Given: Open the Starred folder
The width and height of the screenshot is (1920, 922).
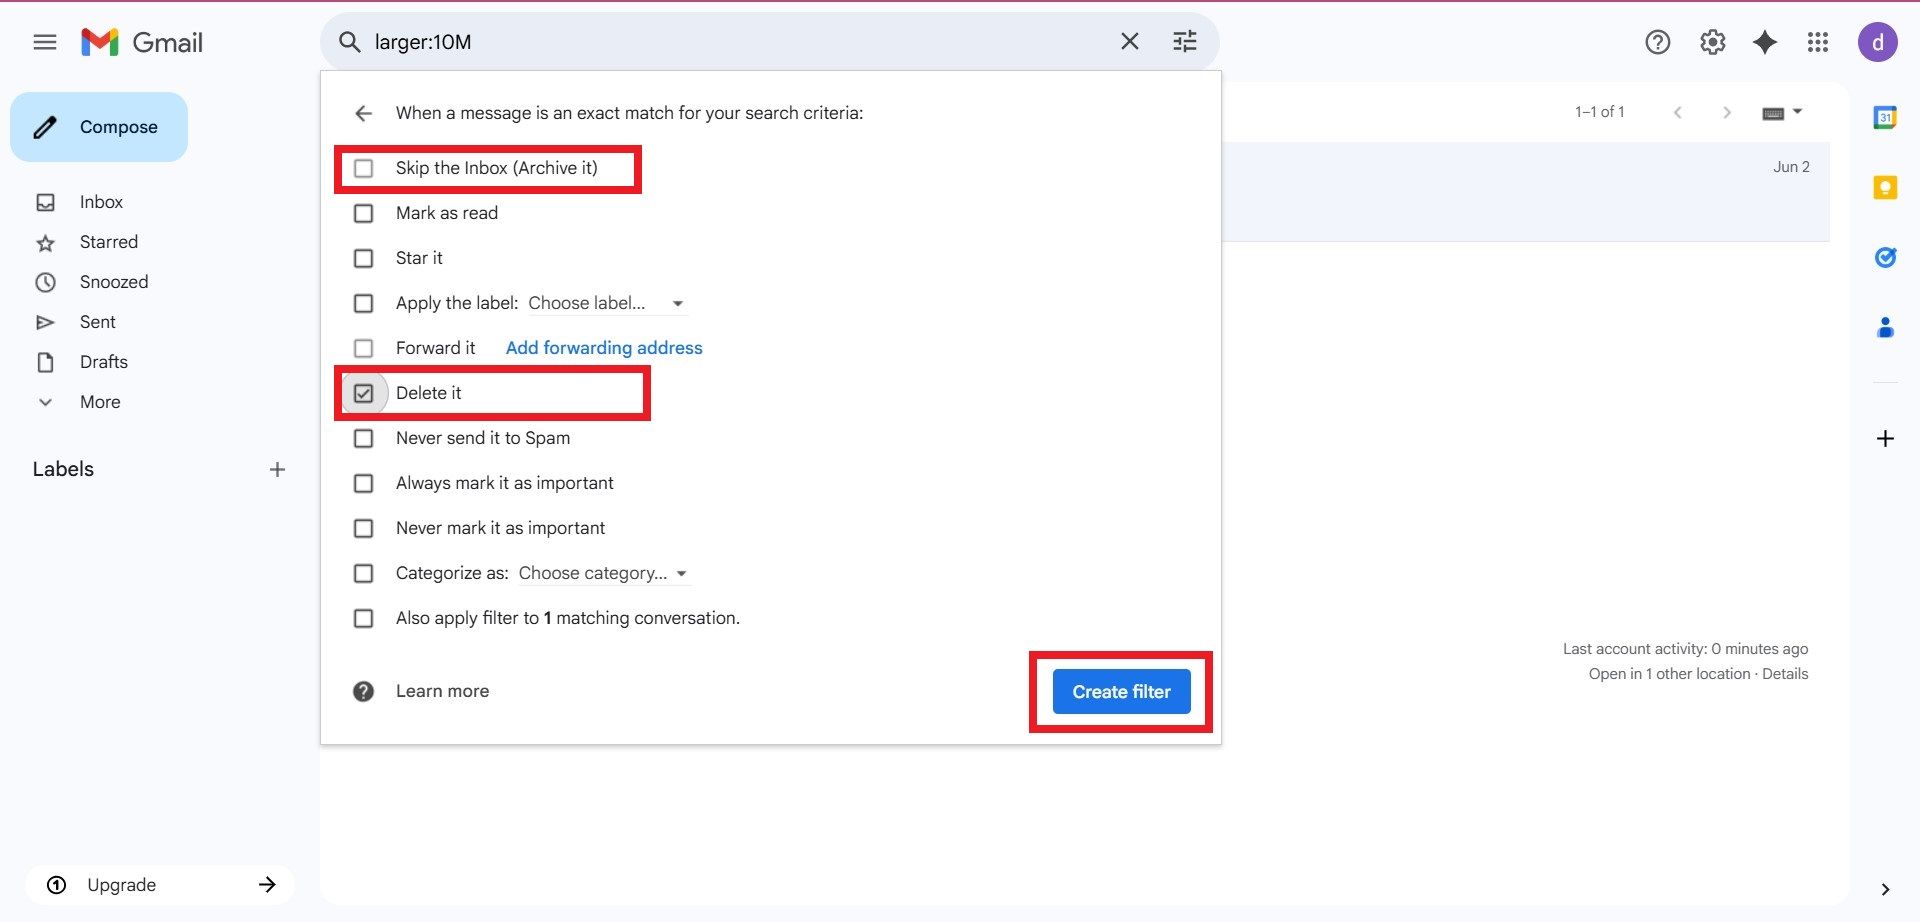Looking at the screenshot, I should tap(108, 242).
